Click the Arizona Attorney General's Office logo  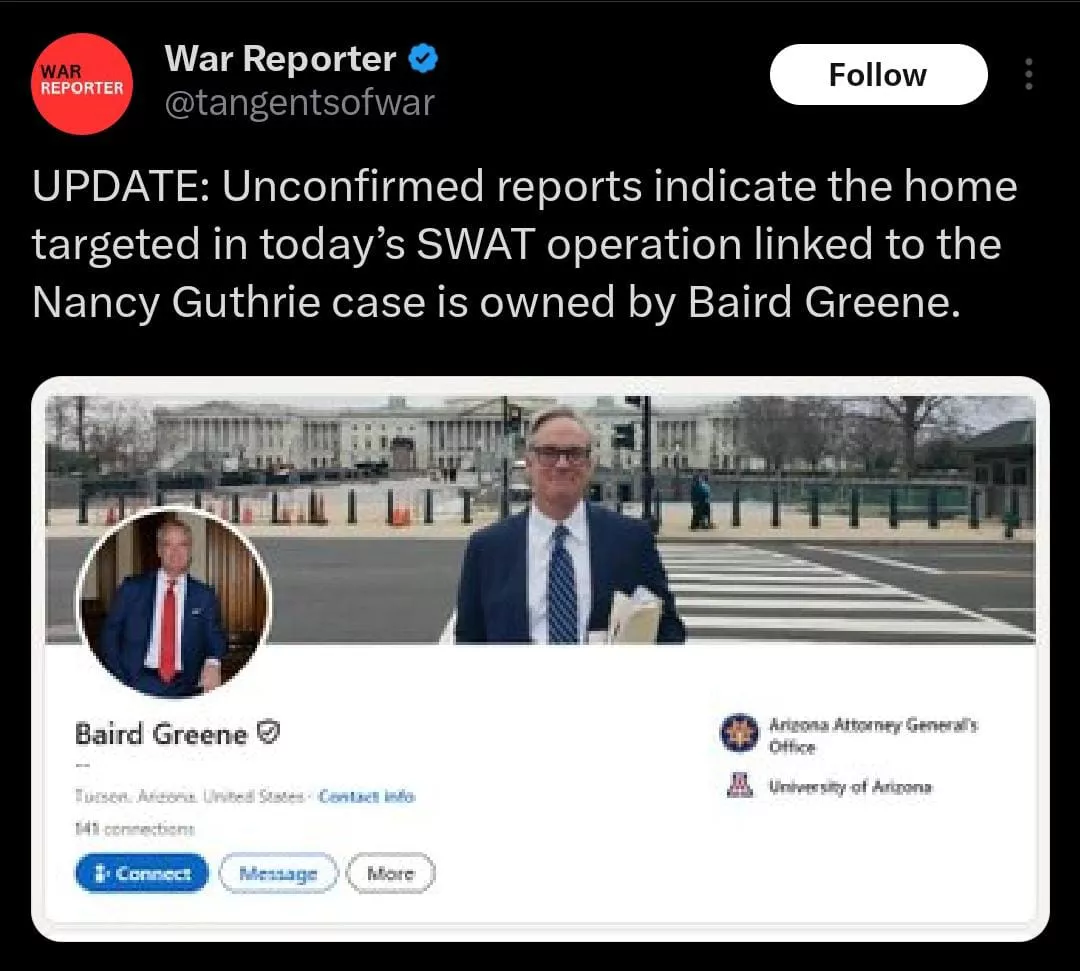coord(739,733)
